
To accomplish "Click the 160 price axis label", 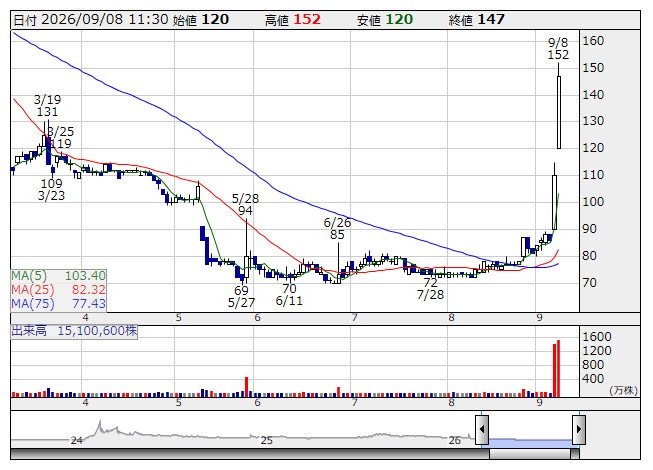I will tap(593, 41).
